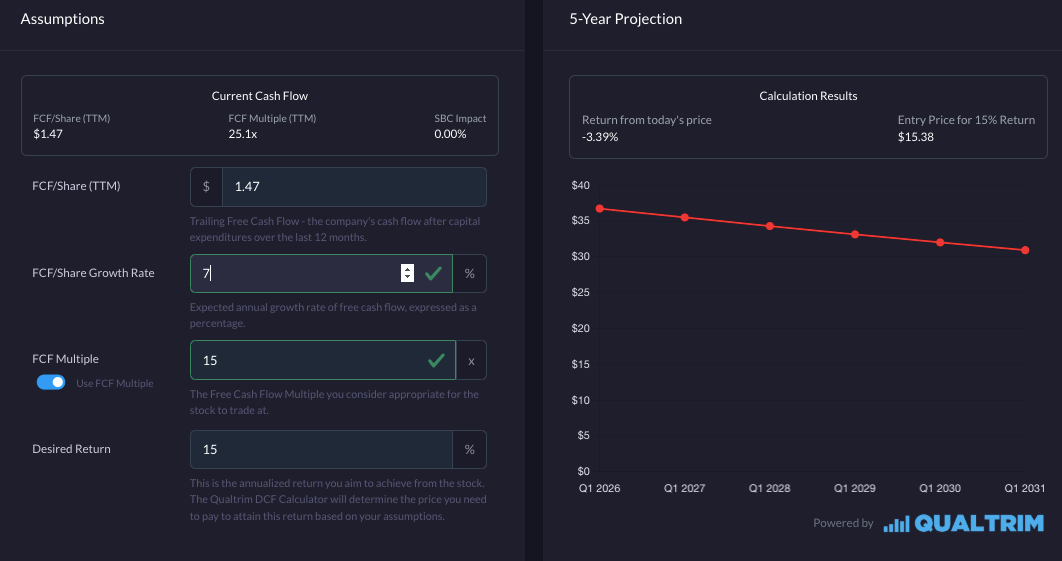Click the dollar sign prefix of FCF/Share

click(x=206, y=187)
